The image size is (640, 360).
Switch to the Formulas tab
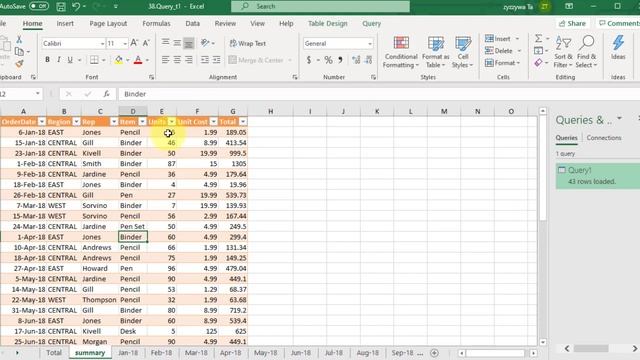[x=156, y=24]
